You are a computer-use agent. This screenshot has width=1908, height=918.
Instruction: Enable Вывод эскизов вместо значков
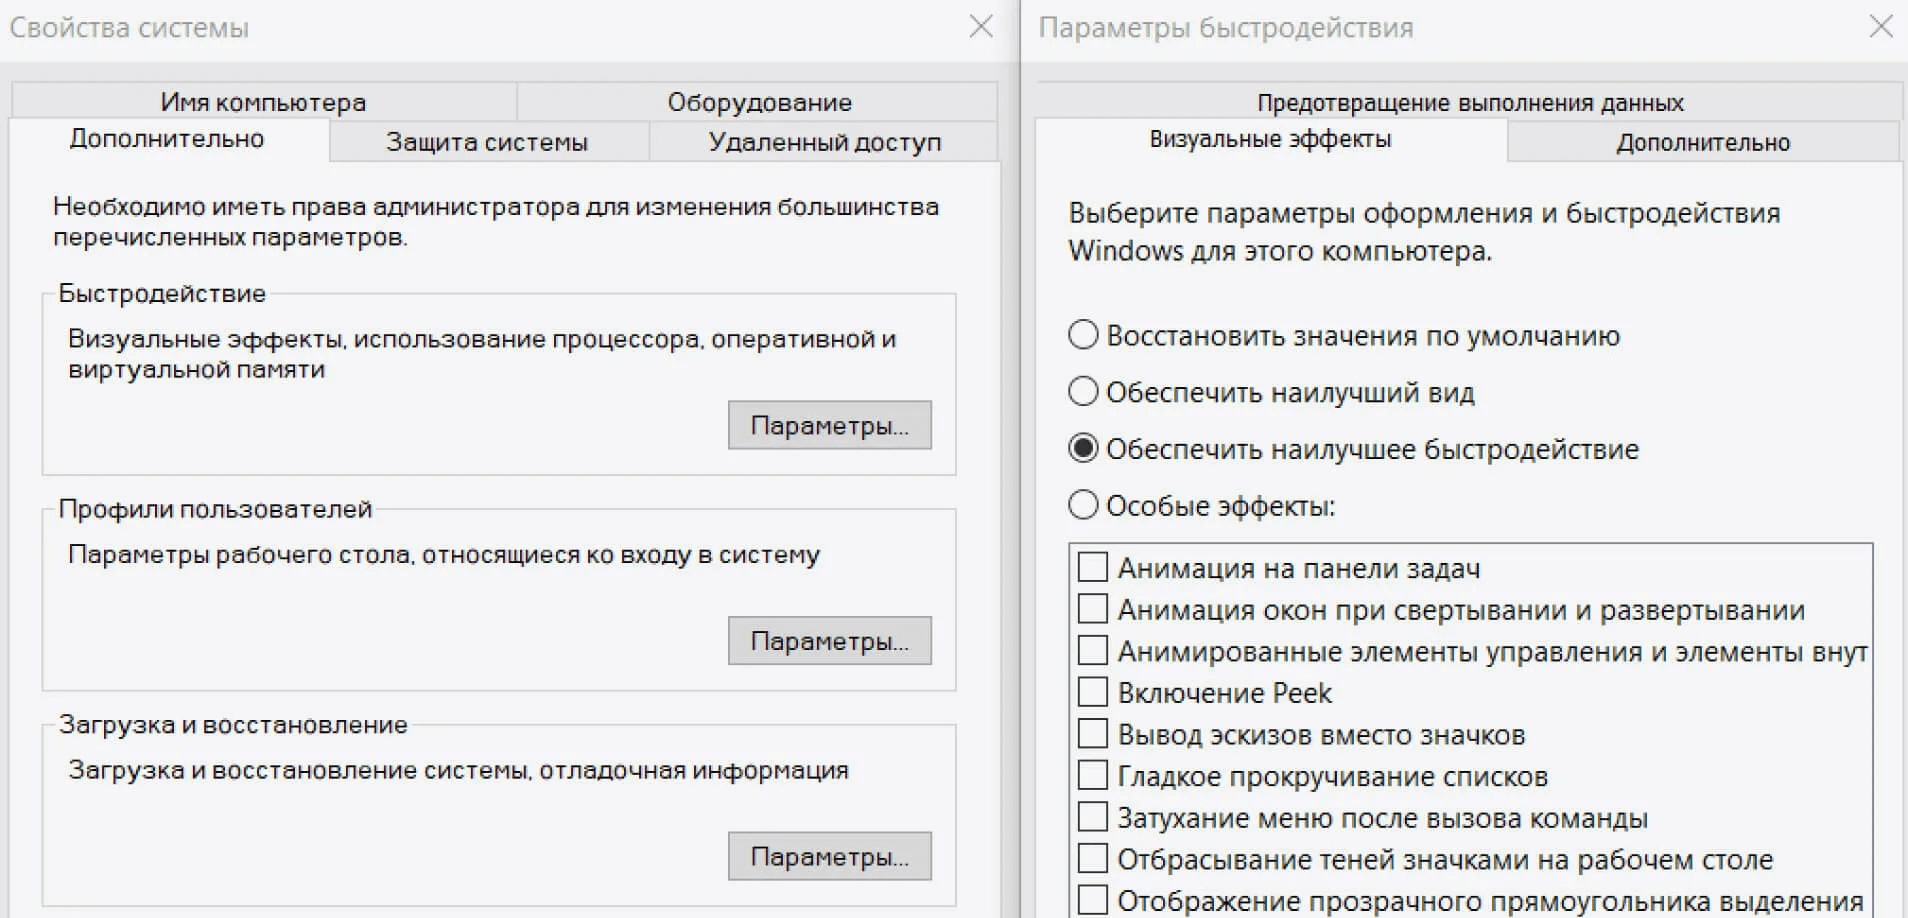[1093, 734]
